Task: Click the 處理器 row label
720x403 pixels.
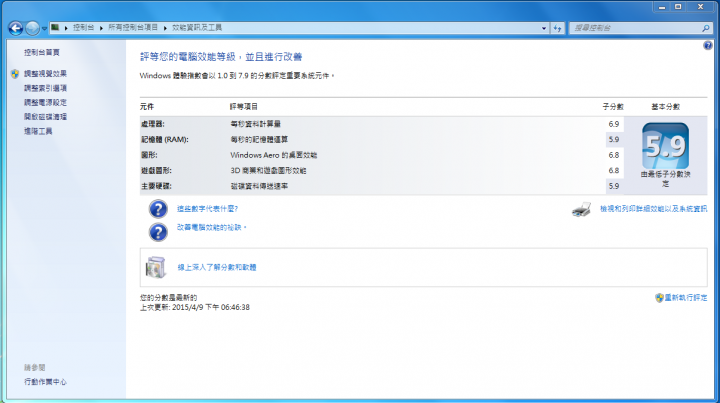Action: click(153, 124)
